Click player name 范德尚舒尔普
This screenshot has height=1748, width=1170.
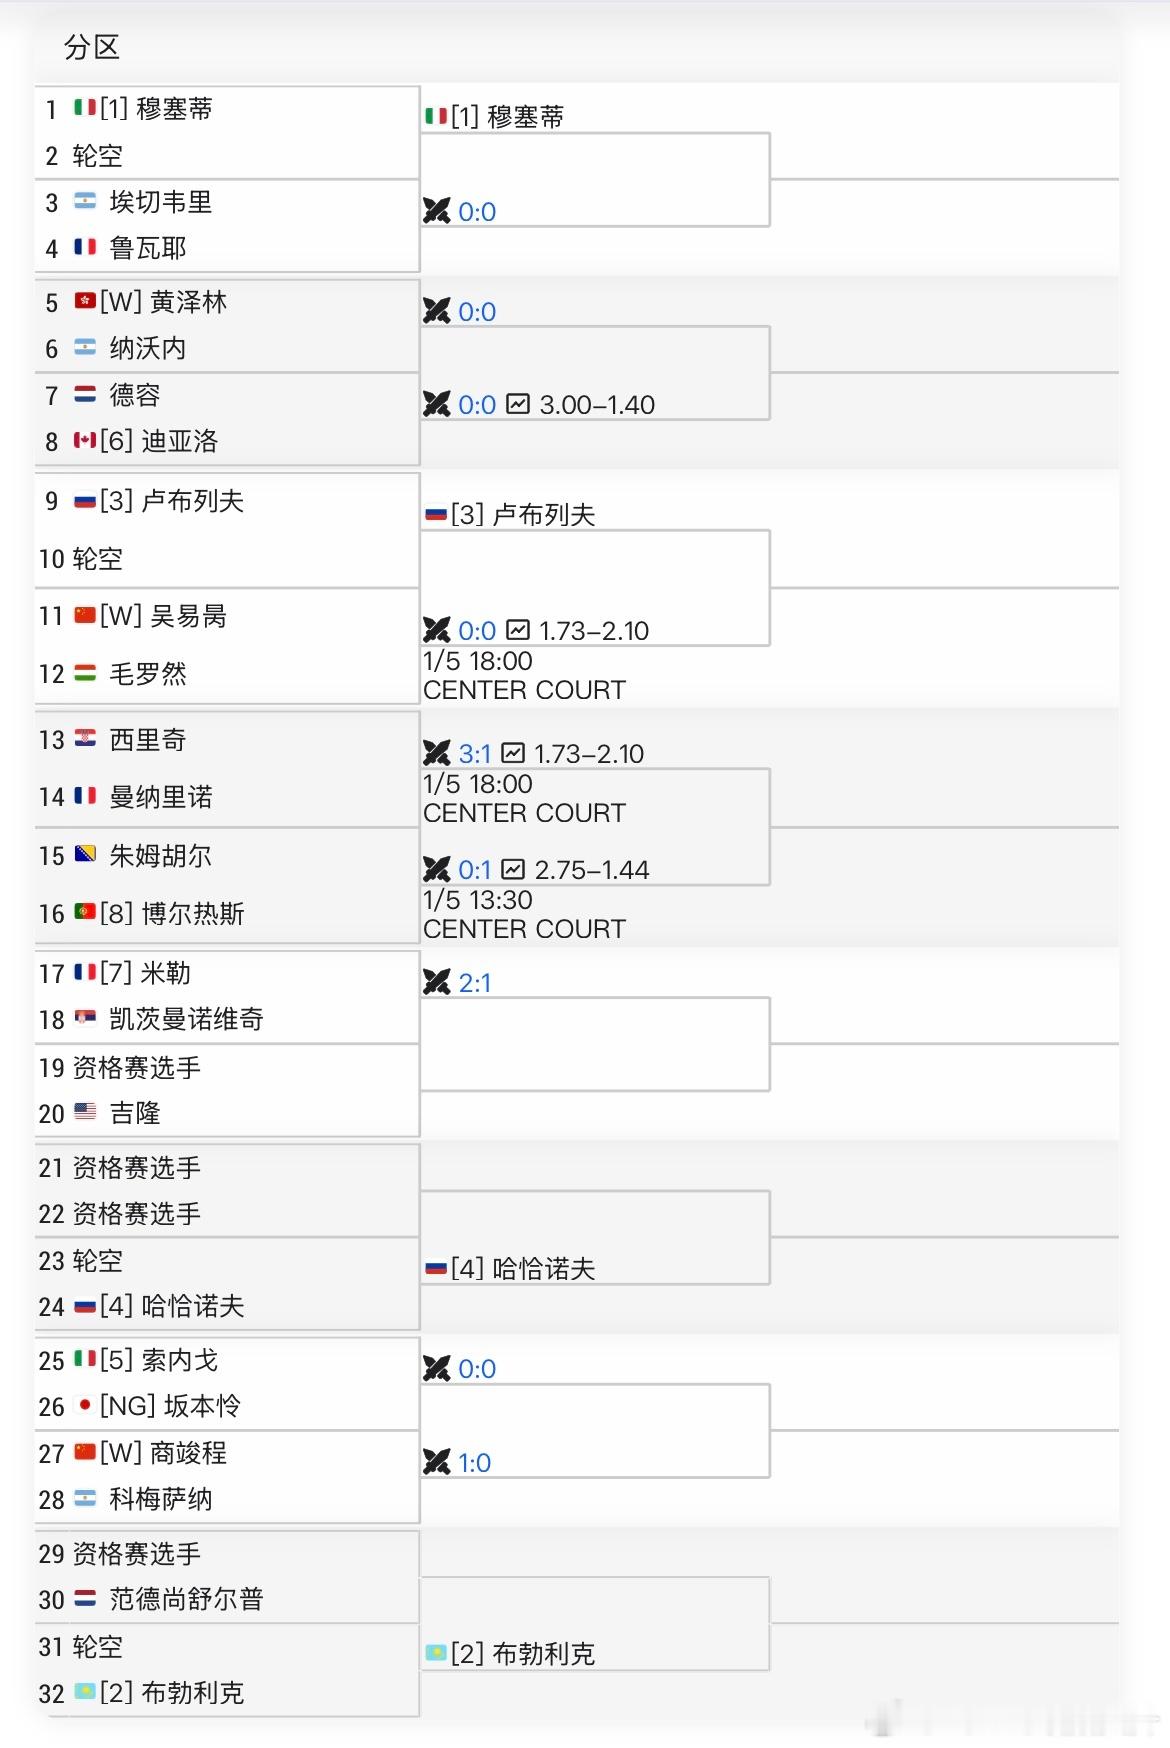click(x=186, y=1599)
